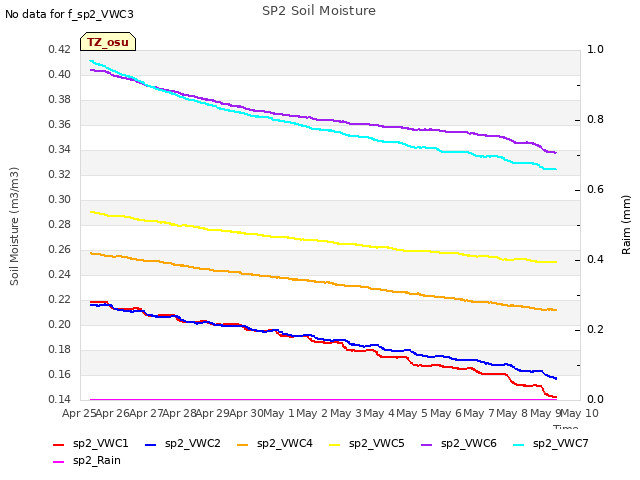The image size is (640, 480).
Task: Click the yellow sp2_VWC5 legend swatch
Action: [335, 444]
